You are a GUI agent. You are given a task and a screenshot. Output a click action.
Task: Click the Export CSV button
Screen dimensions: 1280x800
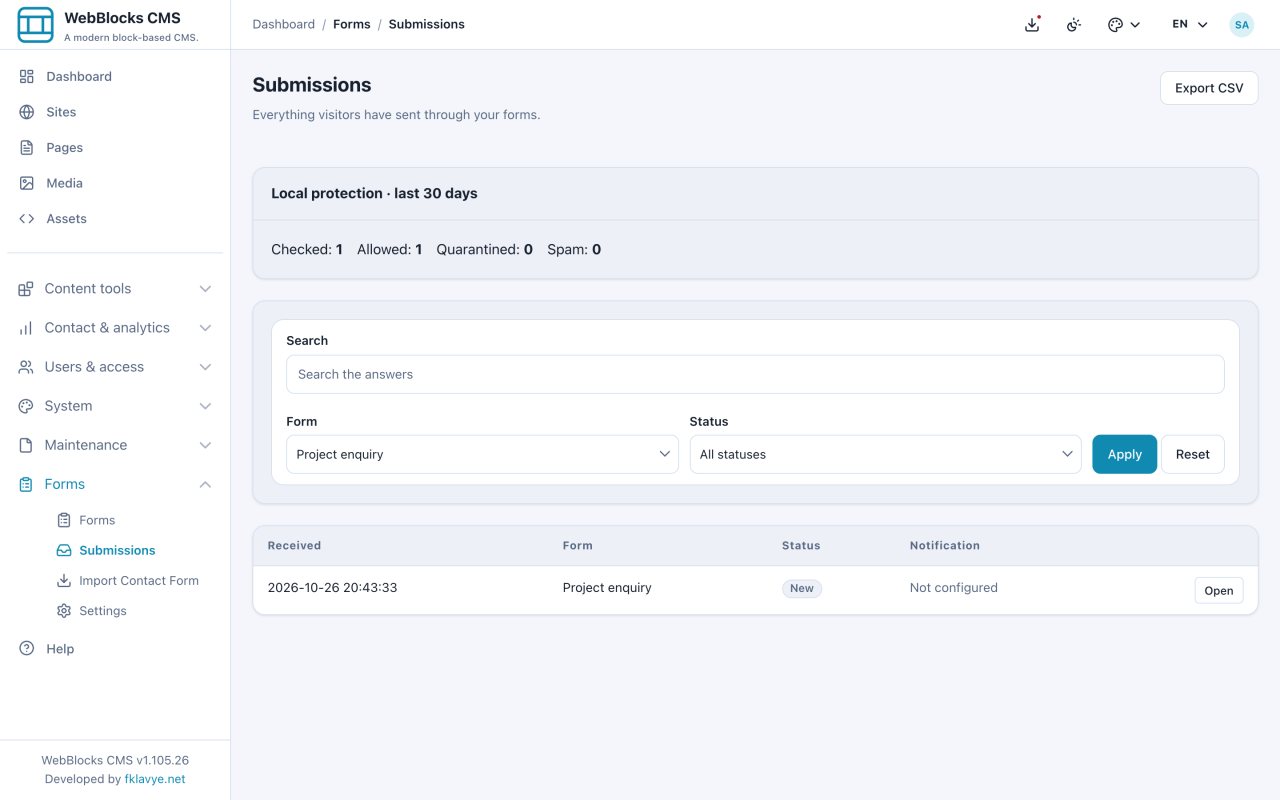point(1209,88)
